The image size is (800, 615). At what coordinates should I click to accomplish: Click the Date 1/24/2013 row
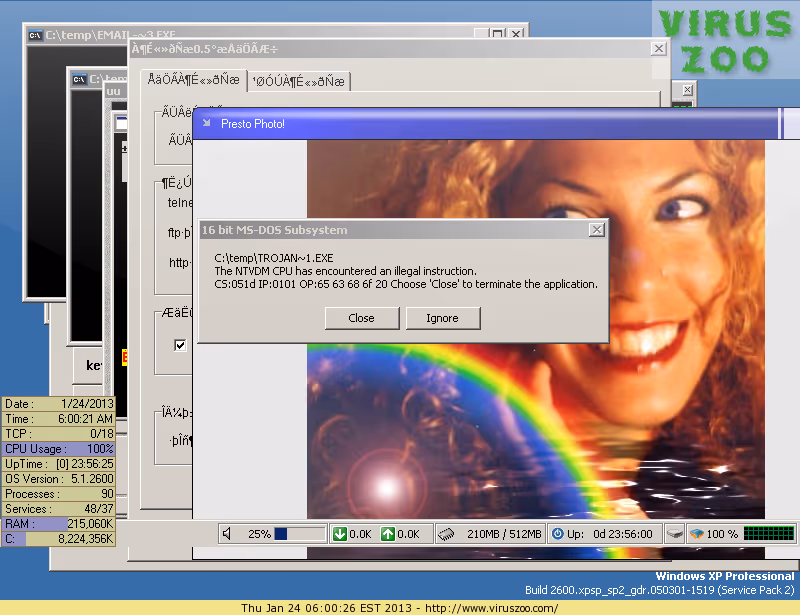click(x=59, y=404)
